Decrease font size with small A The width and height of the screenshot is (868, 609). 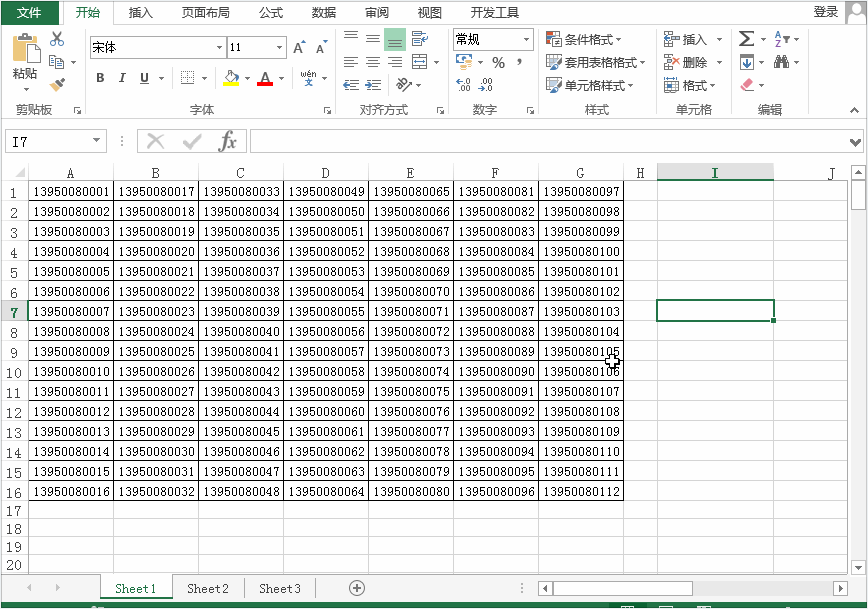(x=321, y=48)
